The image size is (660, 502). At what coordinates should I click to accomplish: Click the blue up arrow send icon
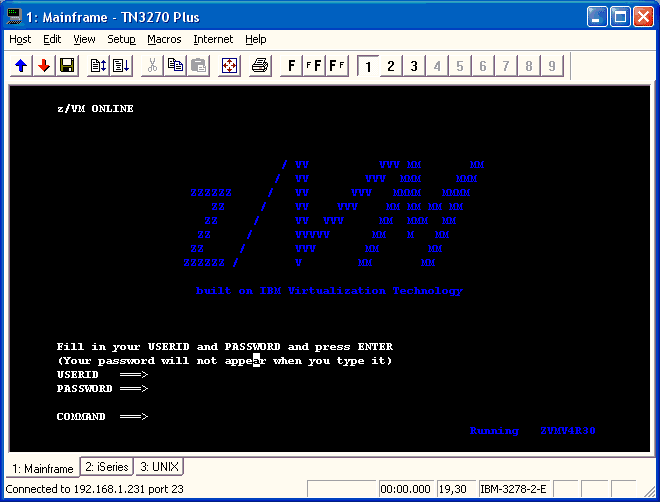click(x=21, y=66)
